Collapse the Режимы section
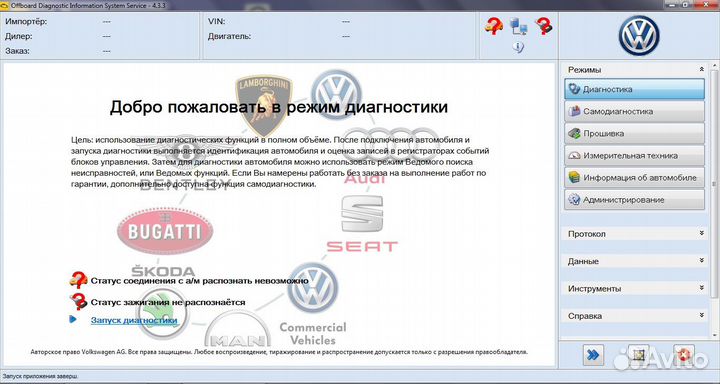The image size is (720, 384). point(702,69)
